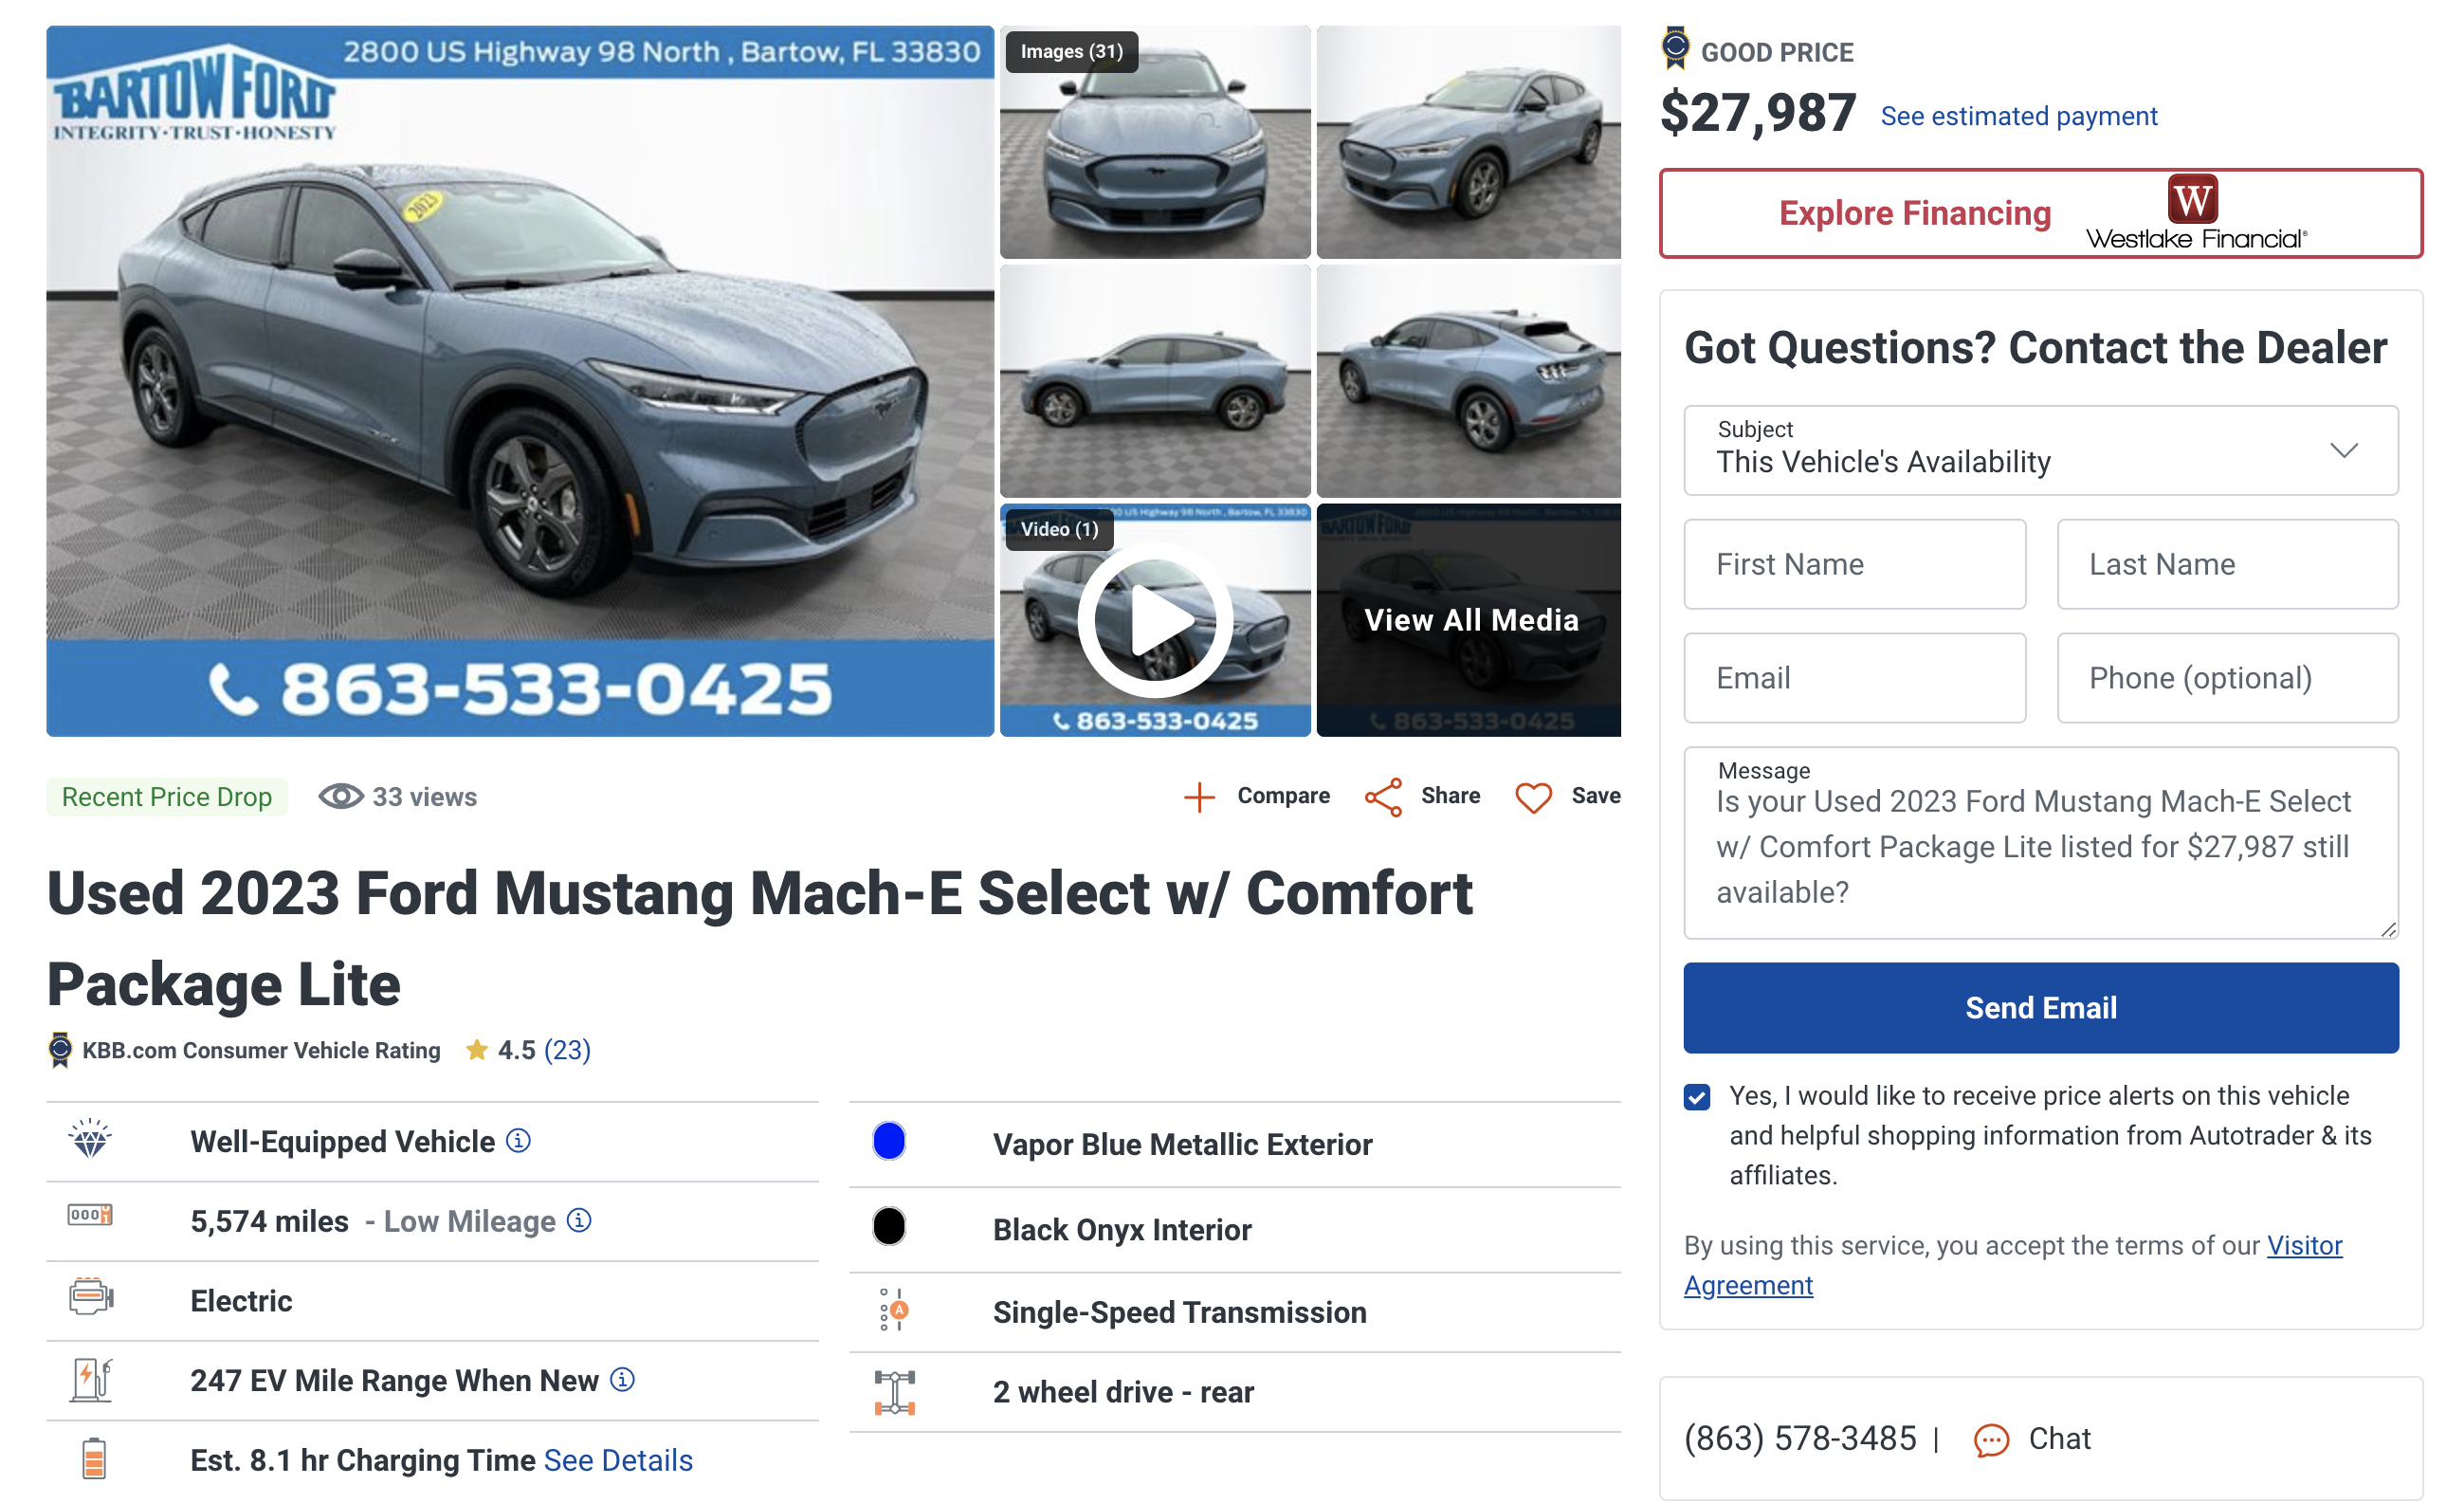This screenshot has width=2464, height=1503.
Task: Click the Save heart icon
Action: coord(1533,797)
